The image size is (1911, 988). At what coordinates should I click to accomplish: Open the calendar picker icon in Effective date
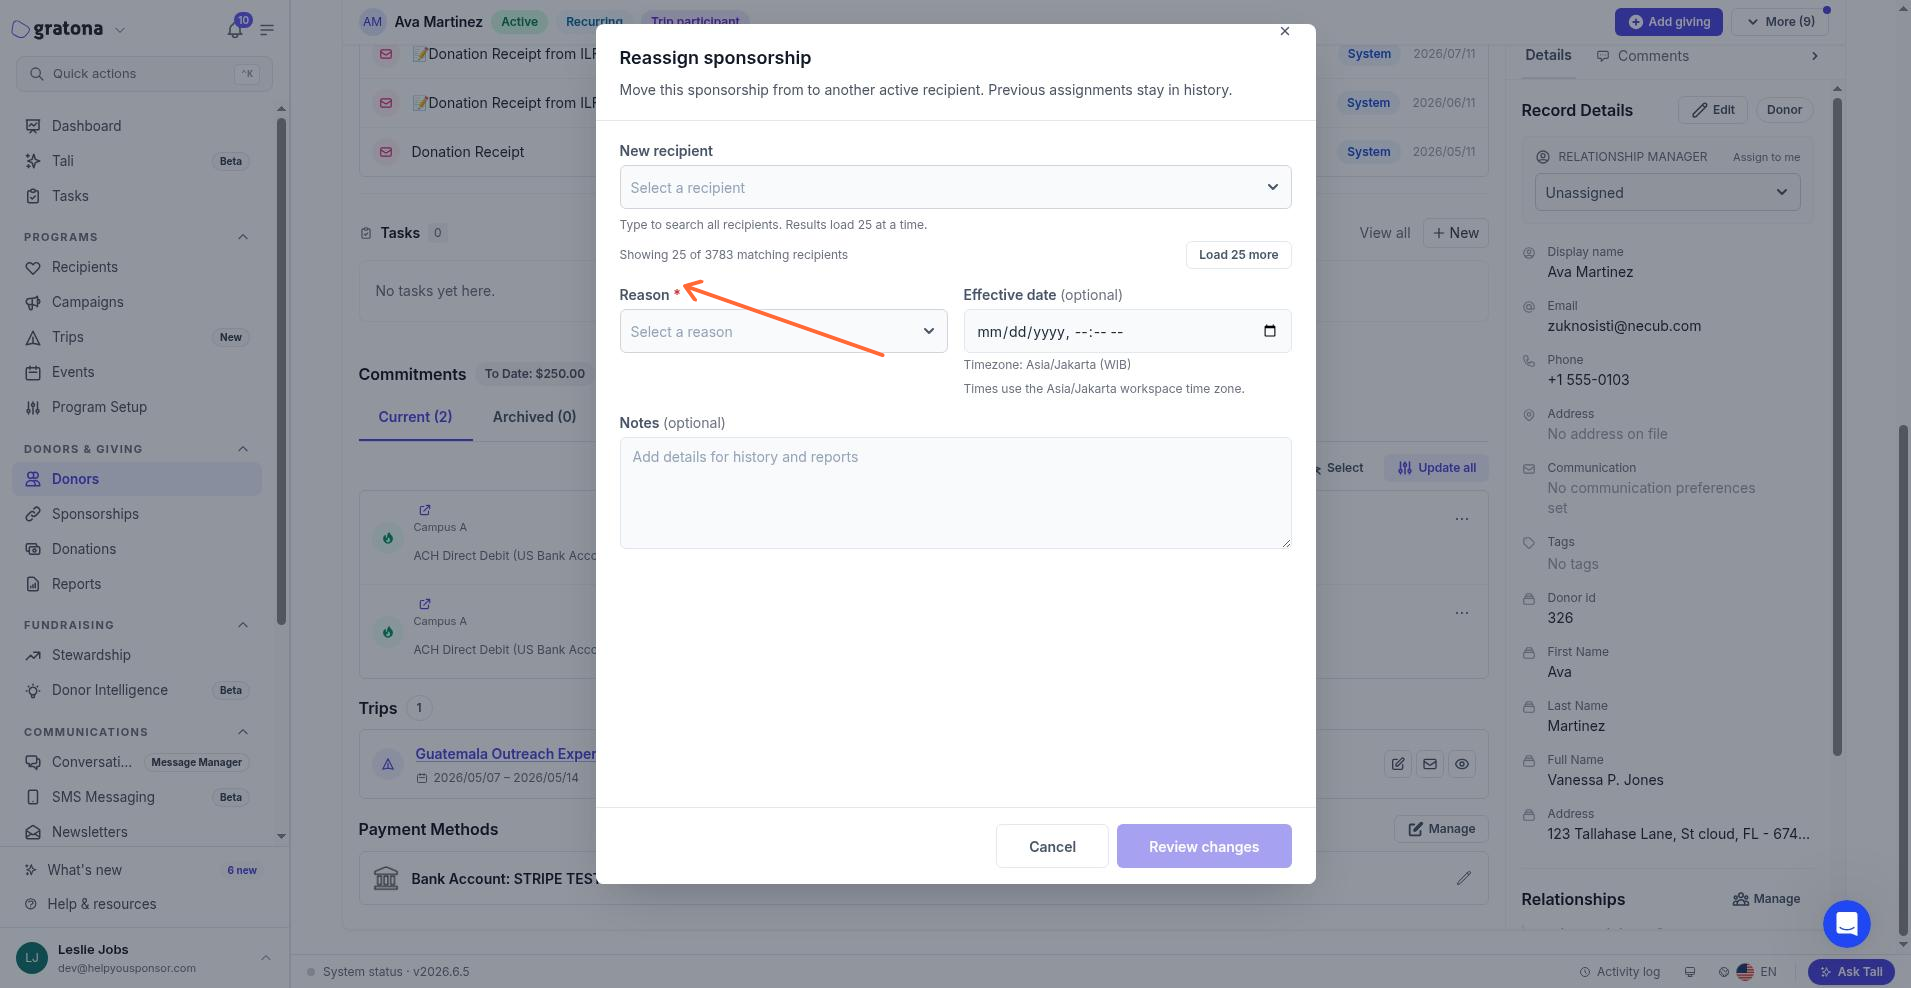click(1270, 331)
